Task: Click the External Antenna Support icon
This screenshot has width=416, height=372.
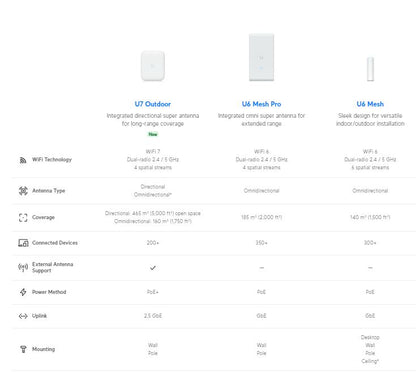Action: pos(23,267)
